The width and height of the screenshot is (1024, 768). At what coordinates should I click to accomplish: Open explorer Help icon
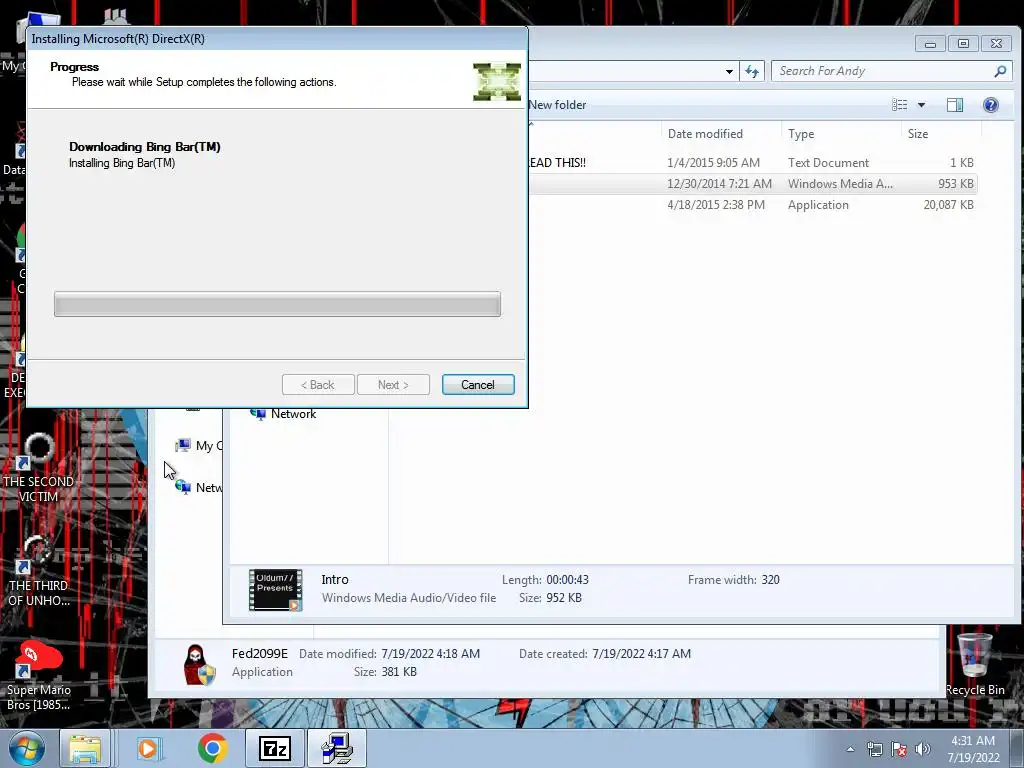991,105
